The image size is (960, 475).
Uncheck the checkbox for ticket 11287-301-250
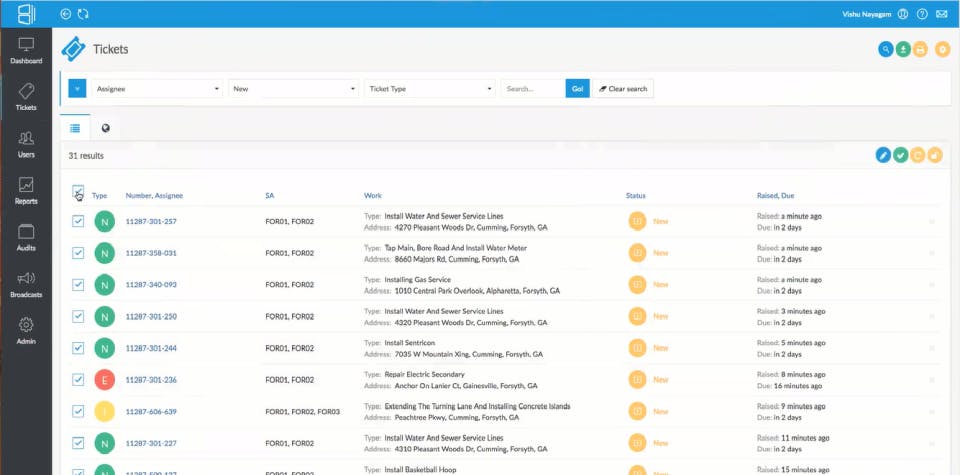[78, 316]
